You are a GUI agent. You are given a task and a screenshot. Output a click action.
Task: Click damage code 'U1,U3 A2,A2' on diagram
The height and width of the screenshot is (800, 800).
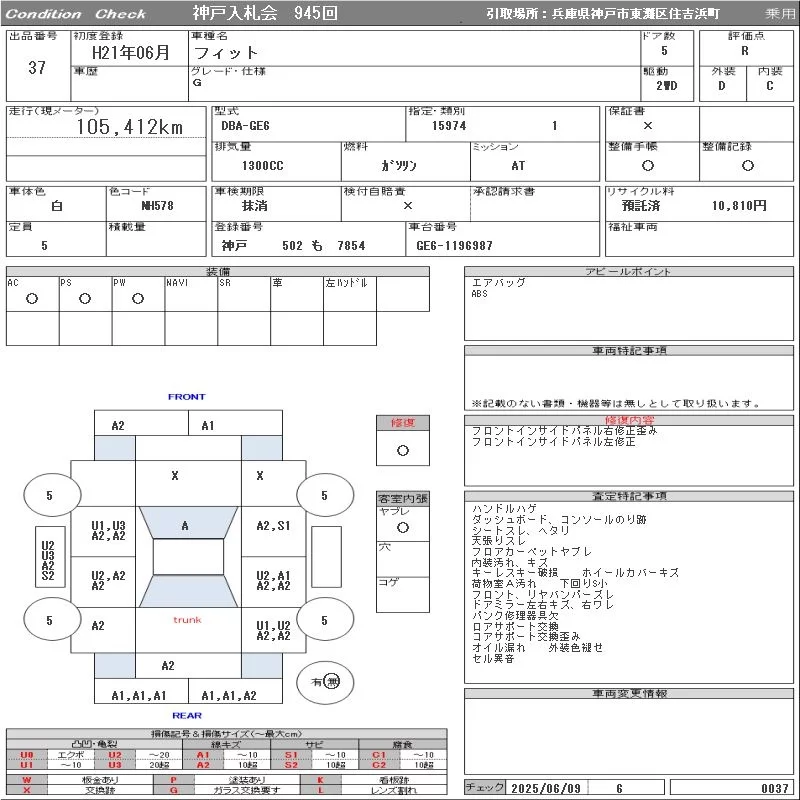click(x=108, y=531)
